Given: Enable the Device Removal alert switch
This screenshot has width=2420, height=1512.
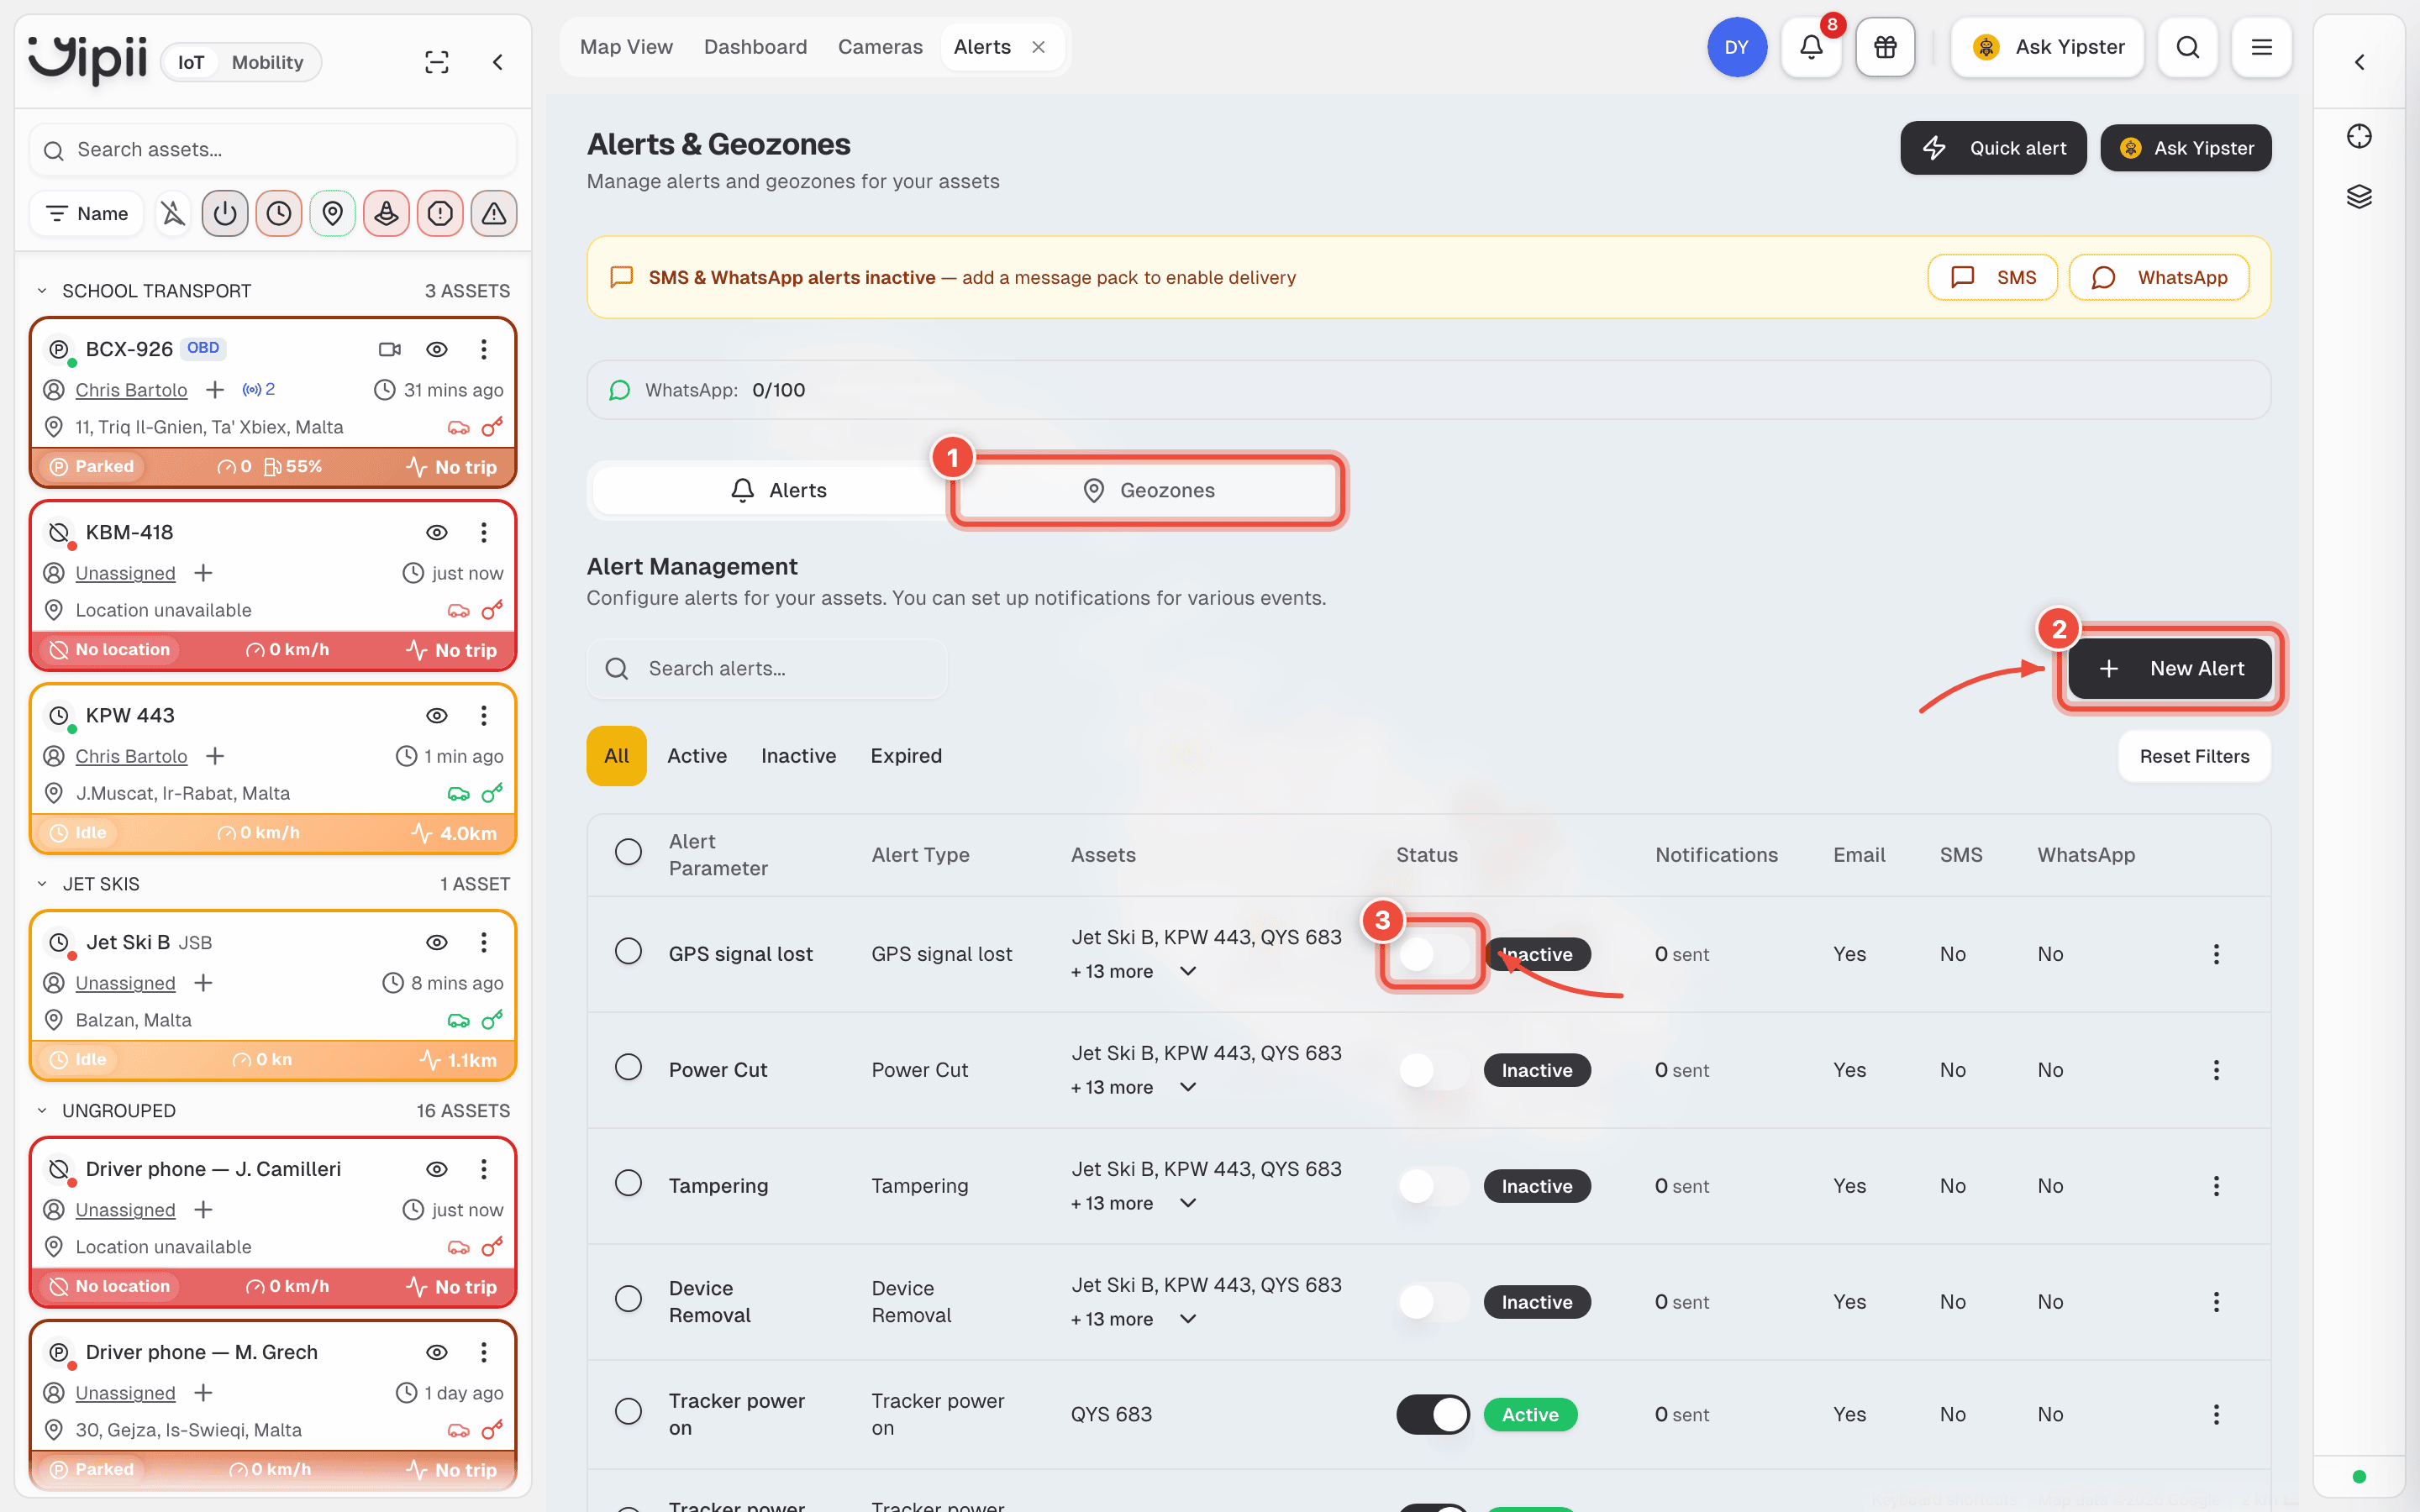Looking at the screenshot, I should pyautogui.click(x=1433, y=1302).
